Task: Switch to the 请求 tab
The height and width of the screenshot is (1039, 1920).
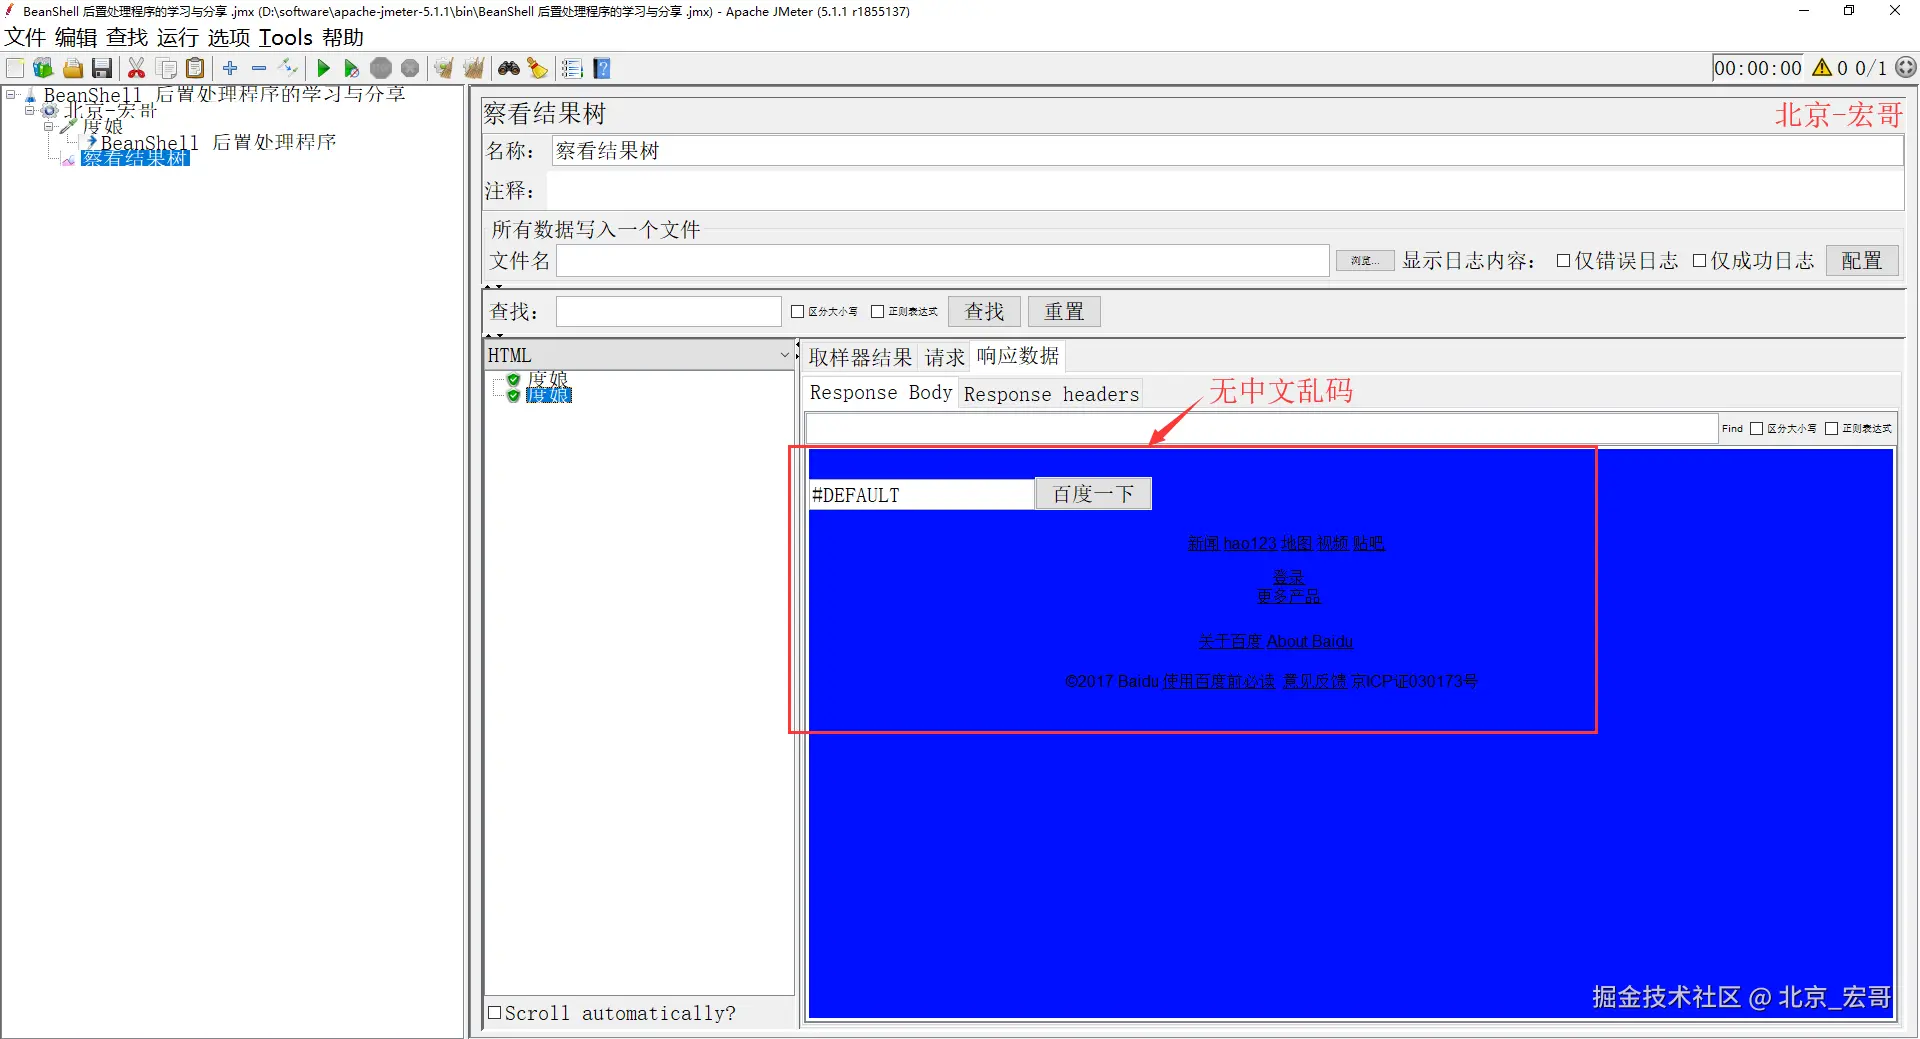Action: [944, 357]
